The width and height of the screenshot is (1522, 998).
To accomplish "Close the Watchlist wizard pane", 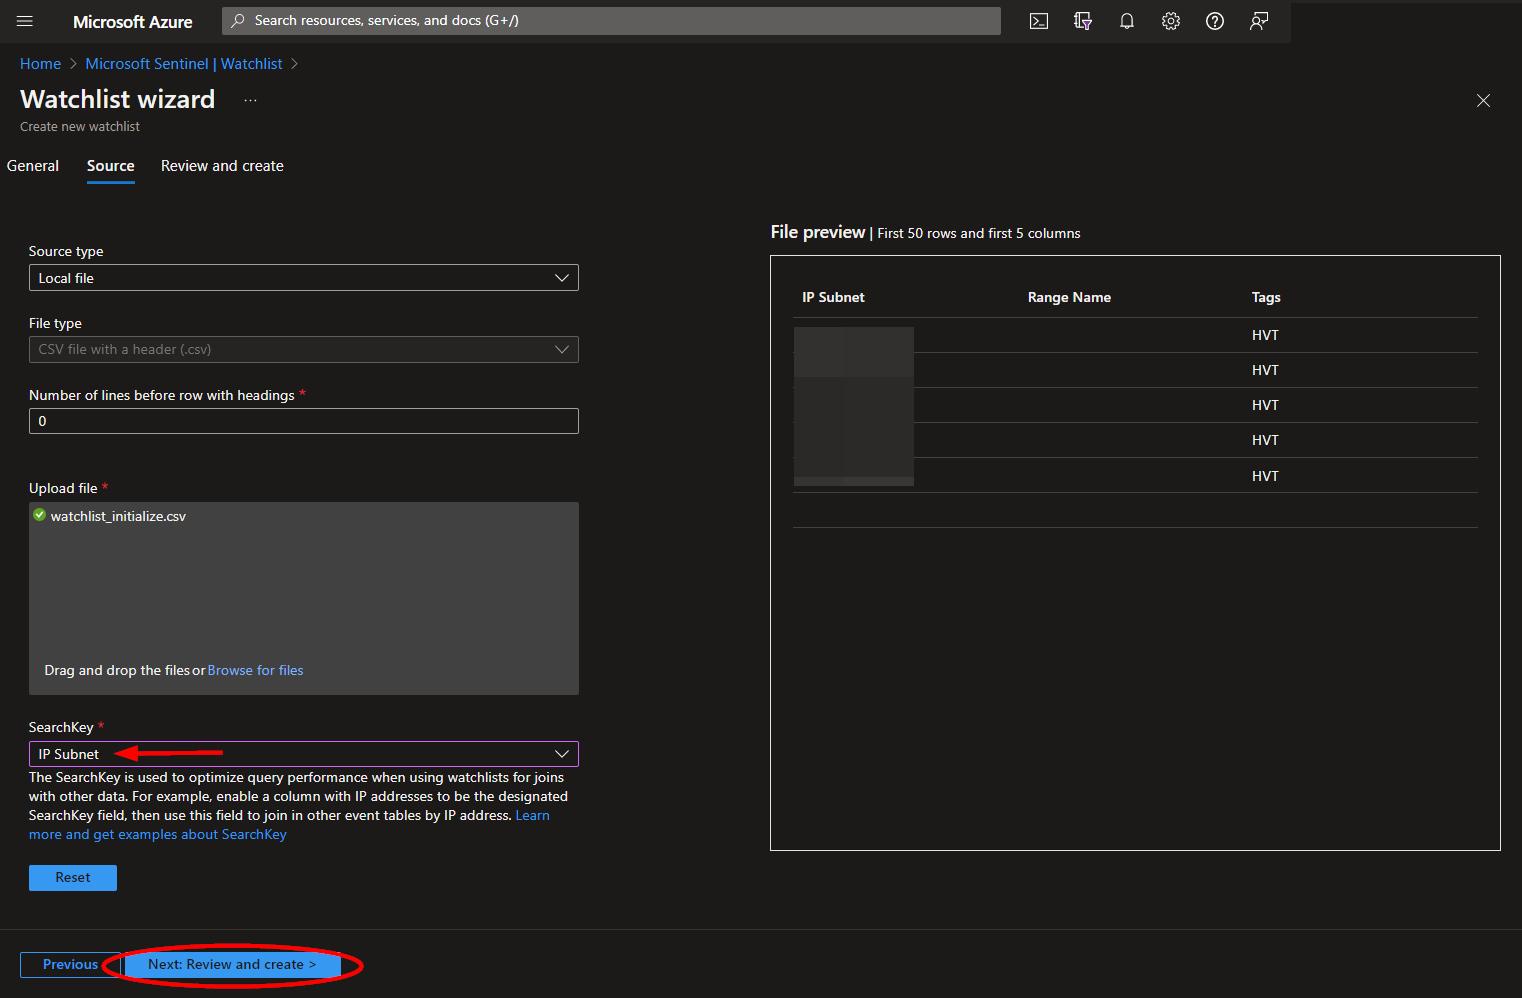I will pos(1483,100).
